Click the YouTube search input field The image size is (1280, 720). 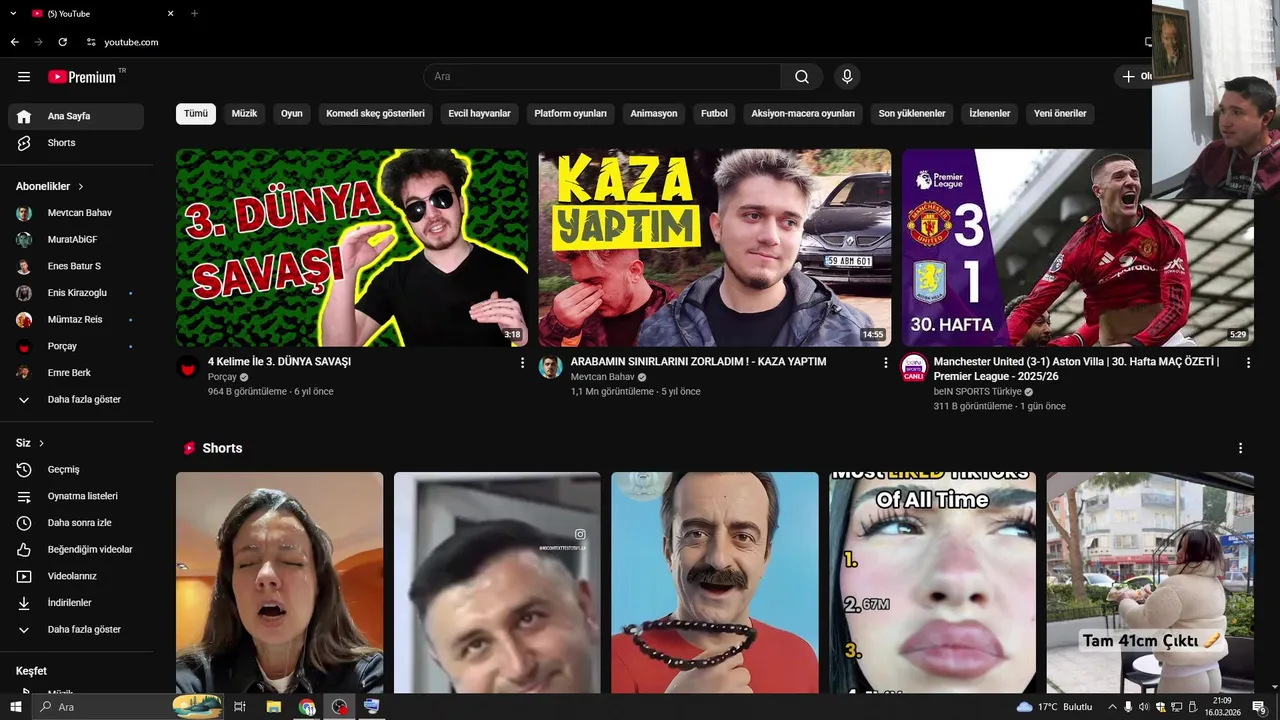coord(602,77)
